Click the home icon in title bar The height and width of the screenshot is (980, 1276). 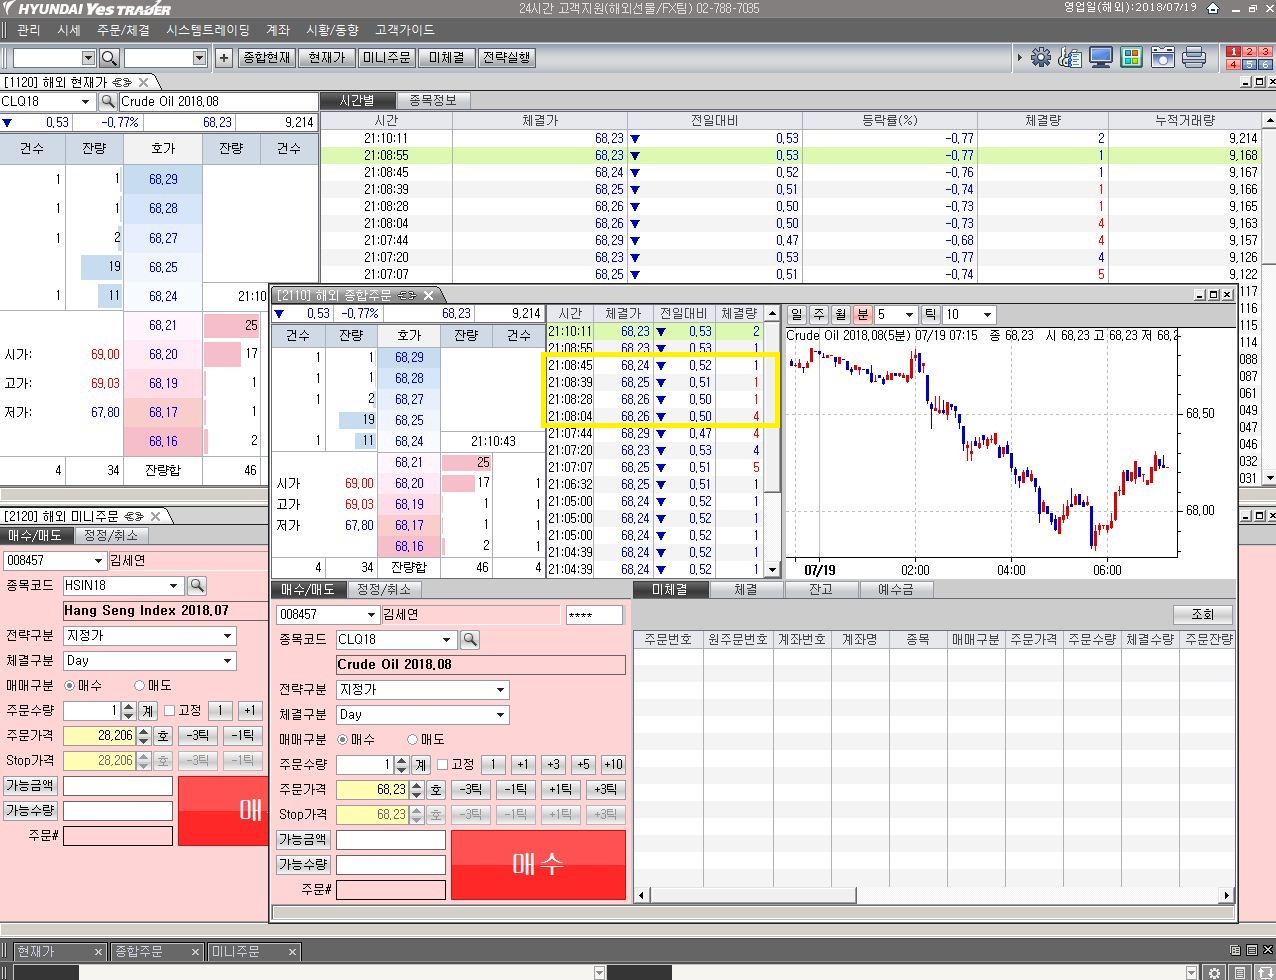click(1213, 8)
